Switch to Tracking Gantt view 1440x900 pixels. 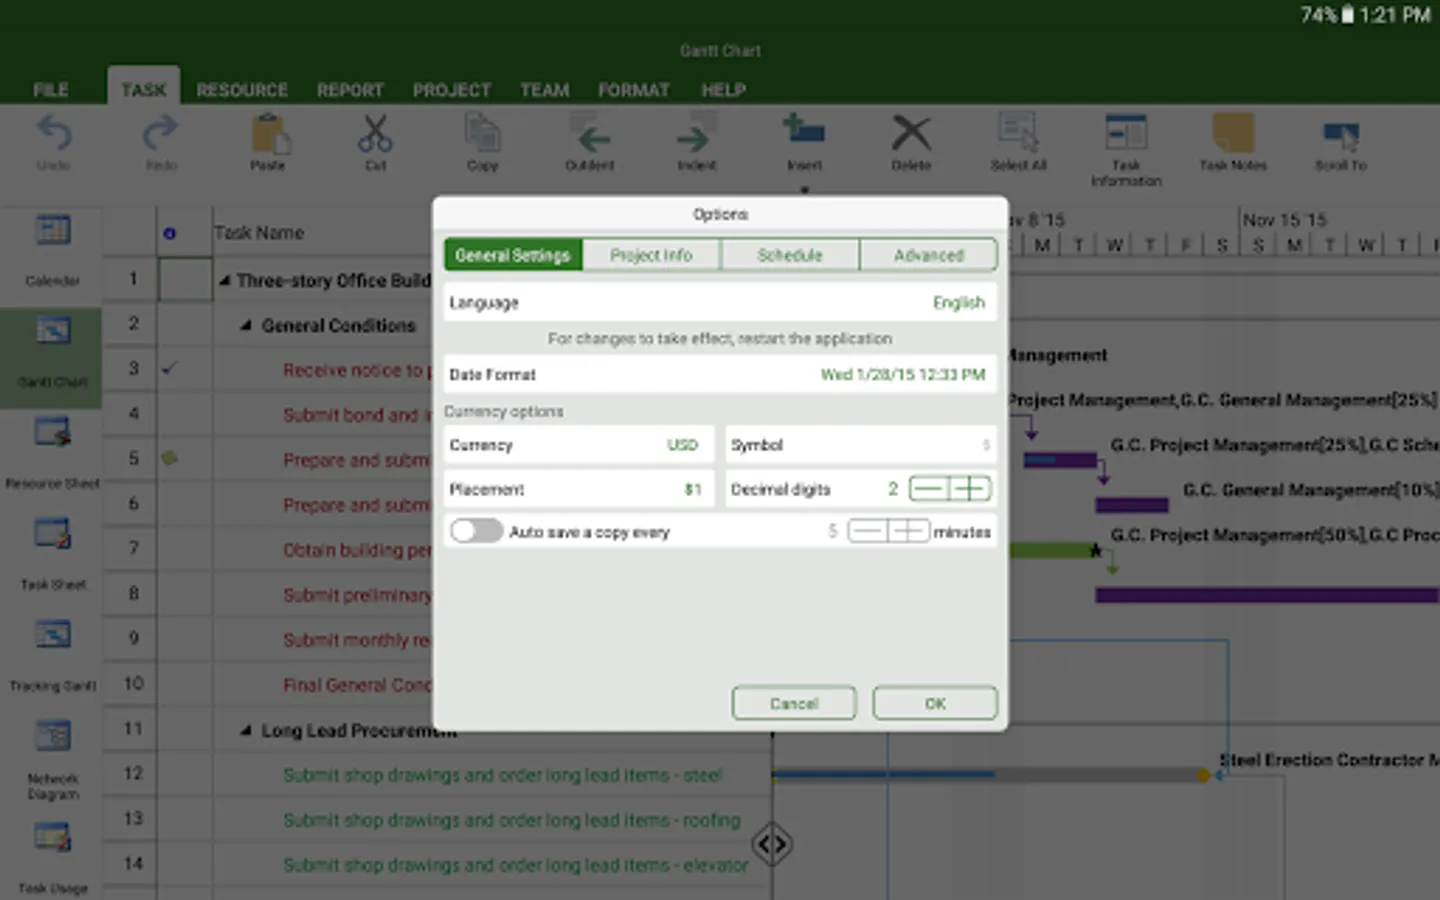(x=52, y=636)
